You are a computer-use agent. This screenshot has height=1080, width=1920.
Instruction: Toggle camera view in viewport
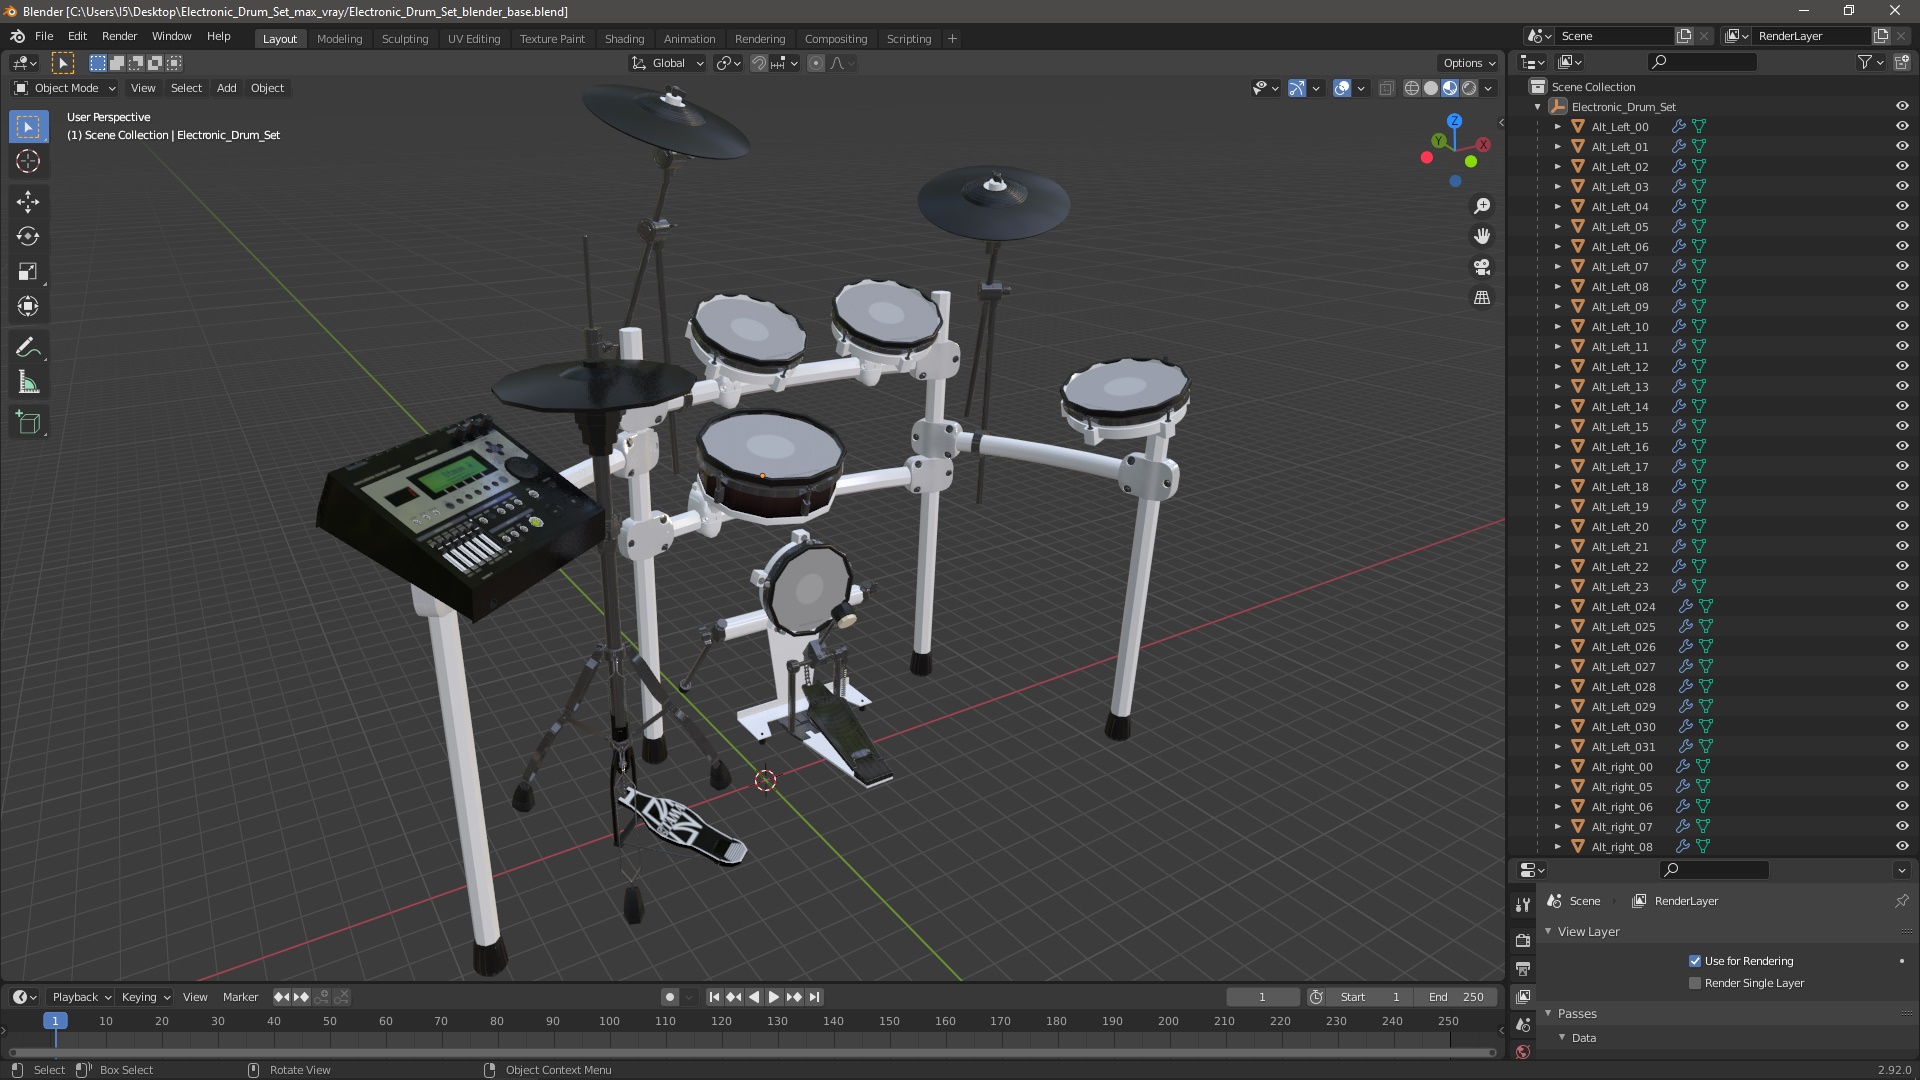pyautogui.click(x=1482, y=267)
